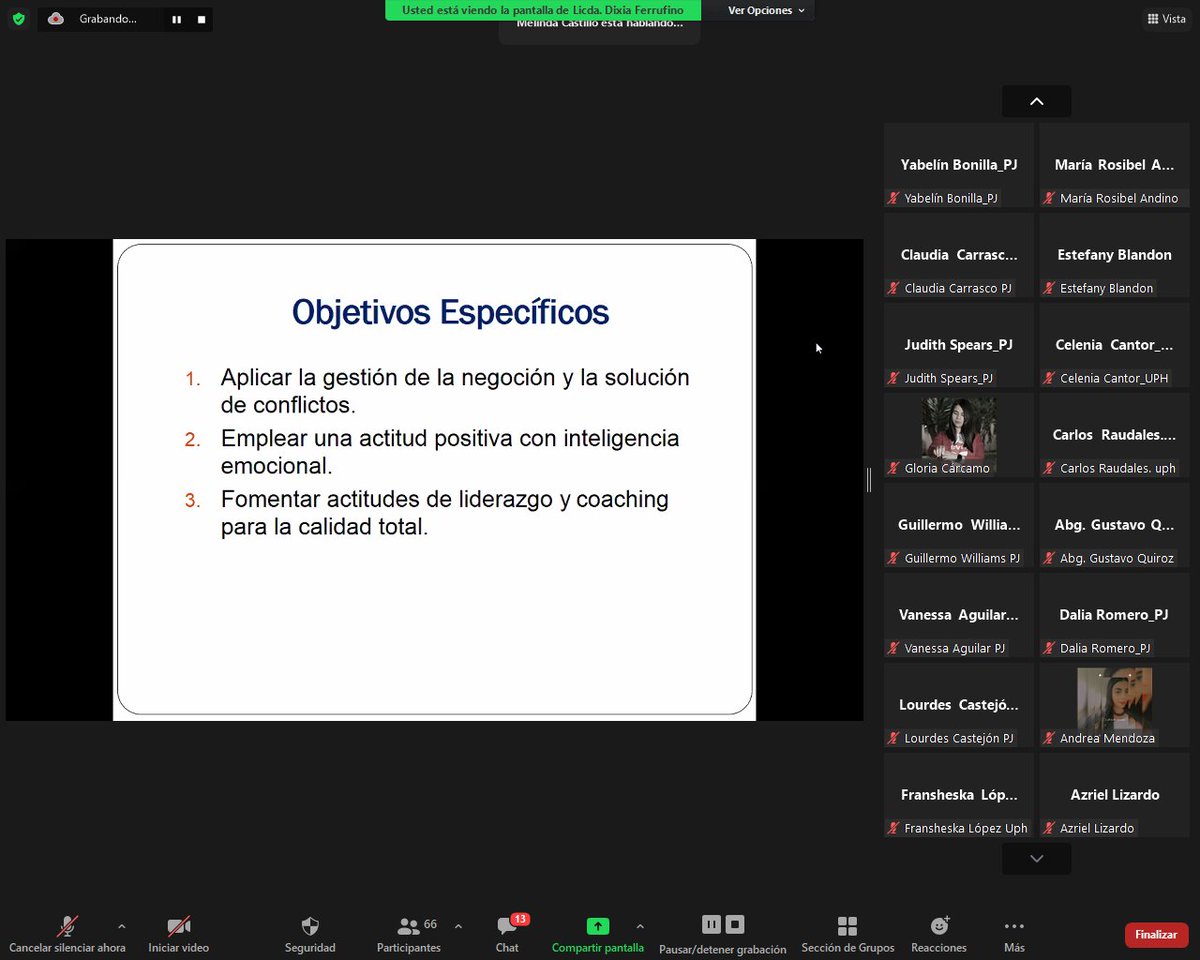The height and width of the screenshot is (960, 1200).
Task: Click the red unread chat badge 13
Action: click(520, 919)
